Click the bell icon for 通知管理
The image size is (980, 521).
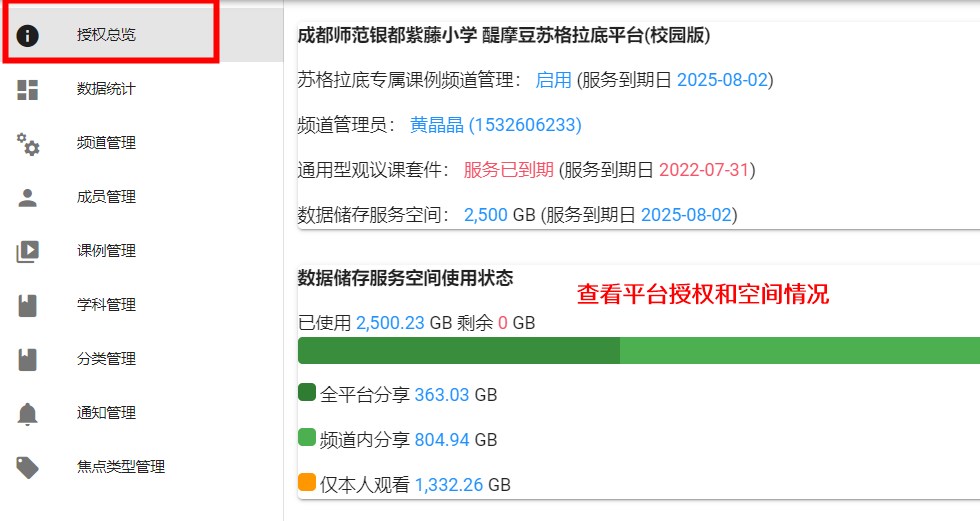tap(28, 413)
